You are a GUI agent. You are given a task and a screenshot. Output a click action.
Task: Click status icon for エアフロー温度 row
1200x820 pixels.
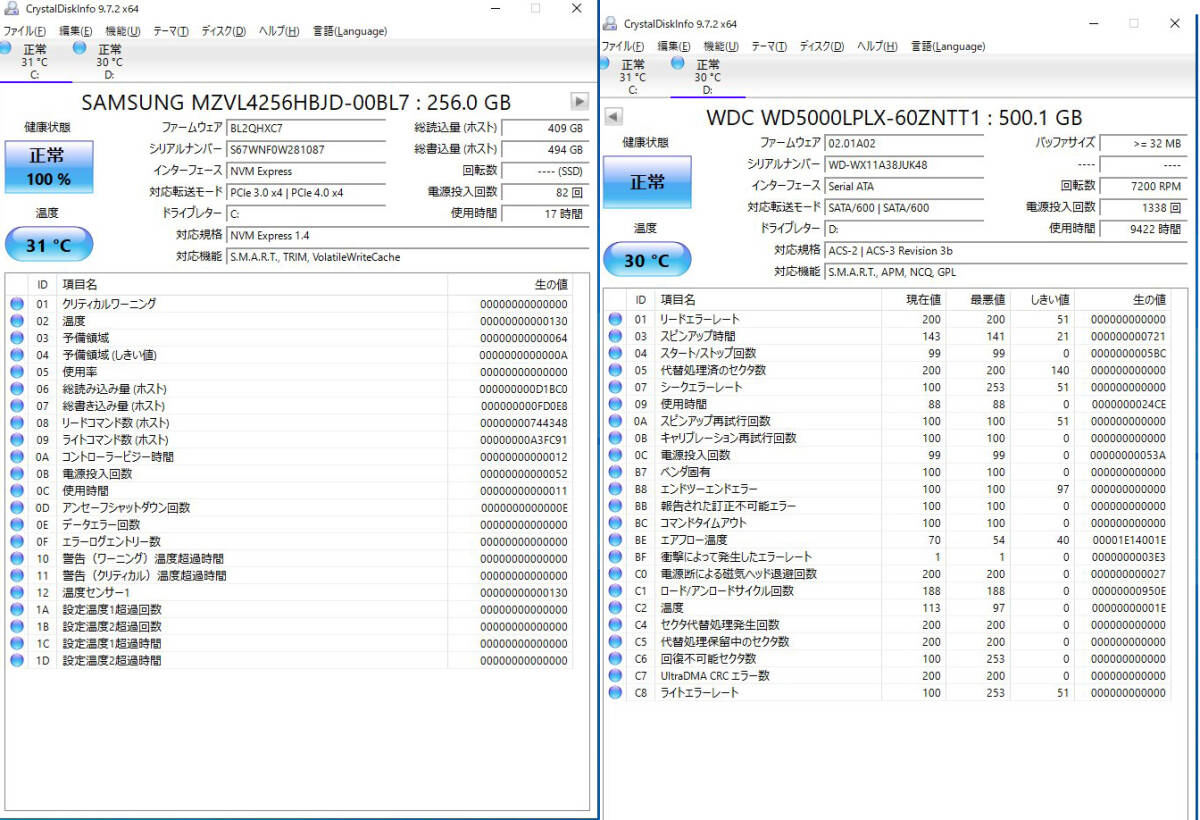[x=615, y=540]
